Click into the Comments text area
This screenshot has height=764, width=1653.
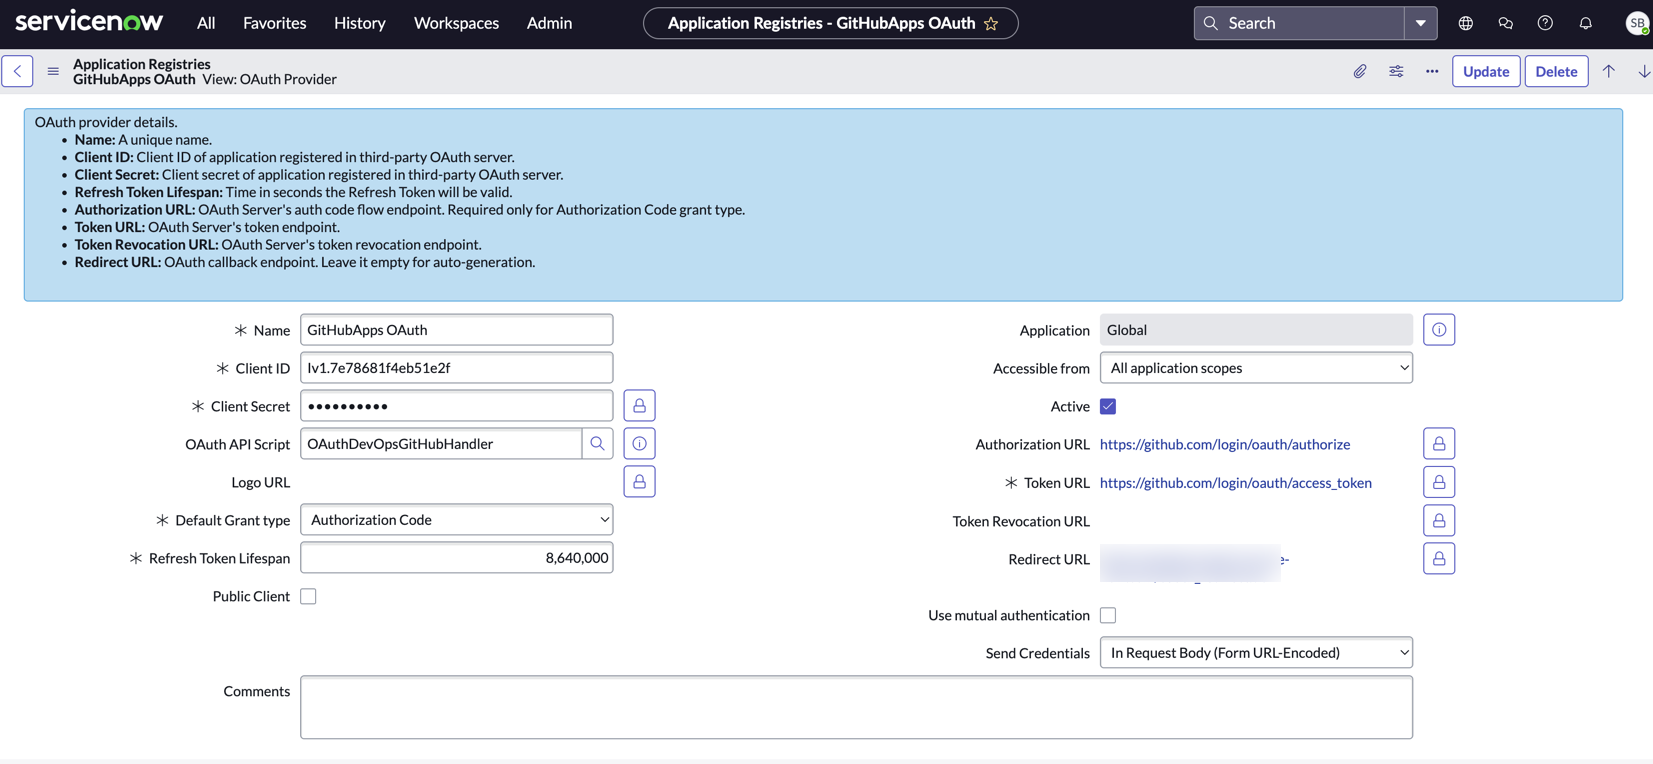[856, 707]
